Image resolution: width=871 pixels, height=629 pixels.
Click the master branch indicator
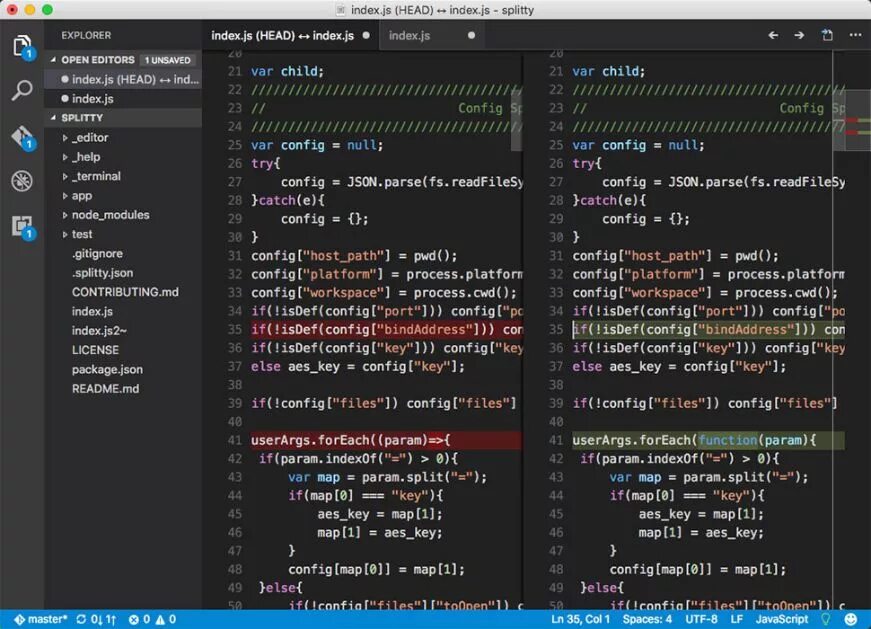(x=41, y=619)
